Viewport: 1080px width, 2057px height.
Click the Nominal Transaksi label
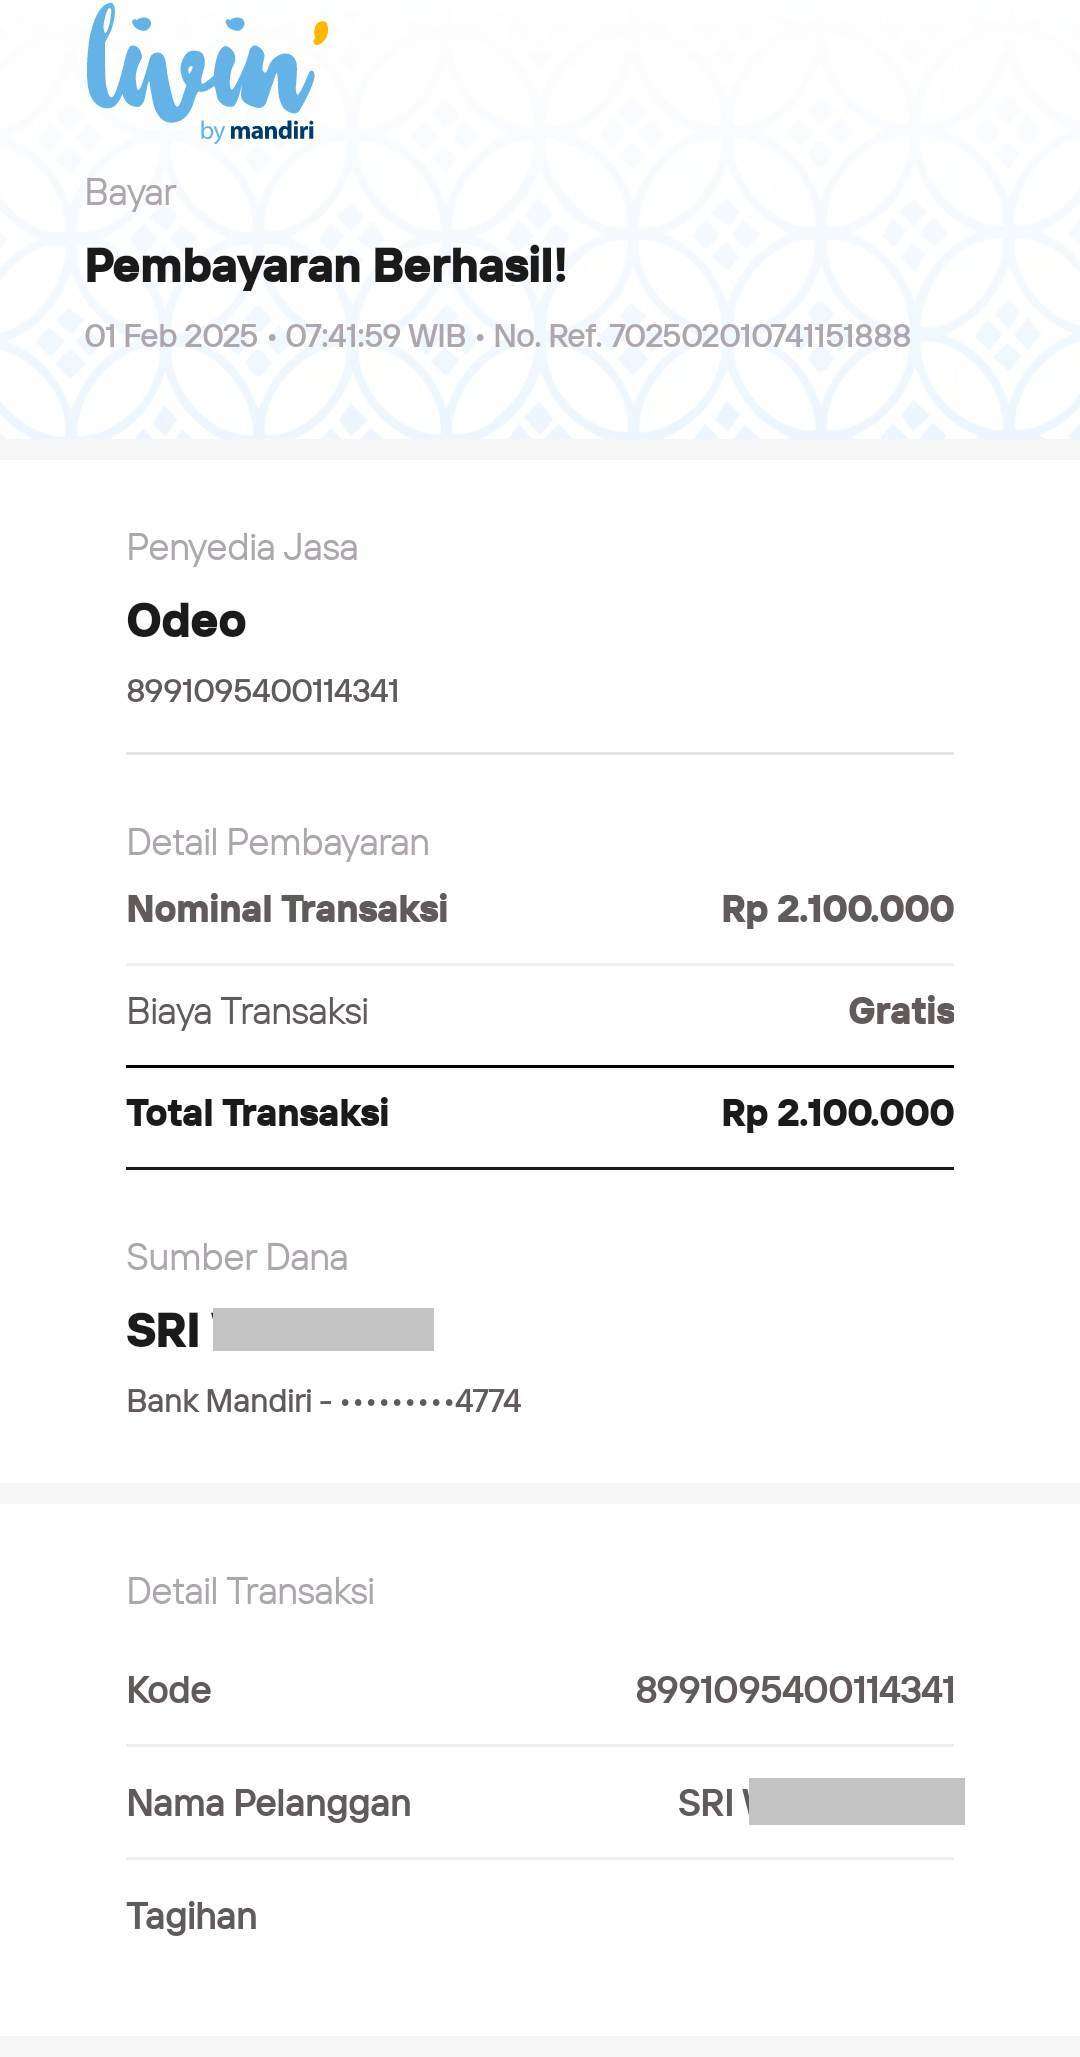click(x=287, y=909)
